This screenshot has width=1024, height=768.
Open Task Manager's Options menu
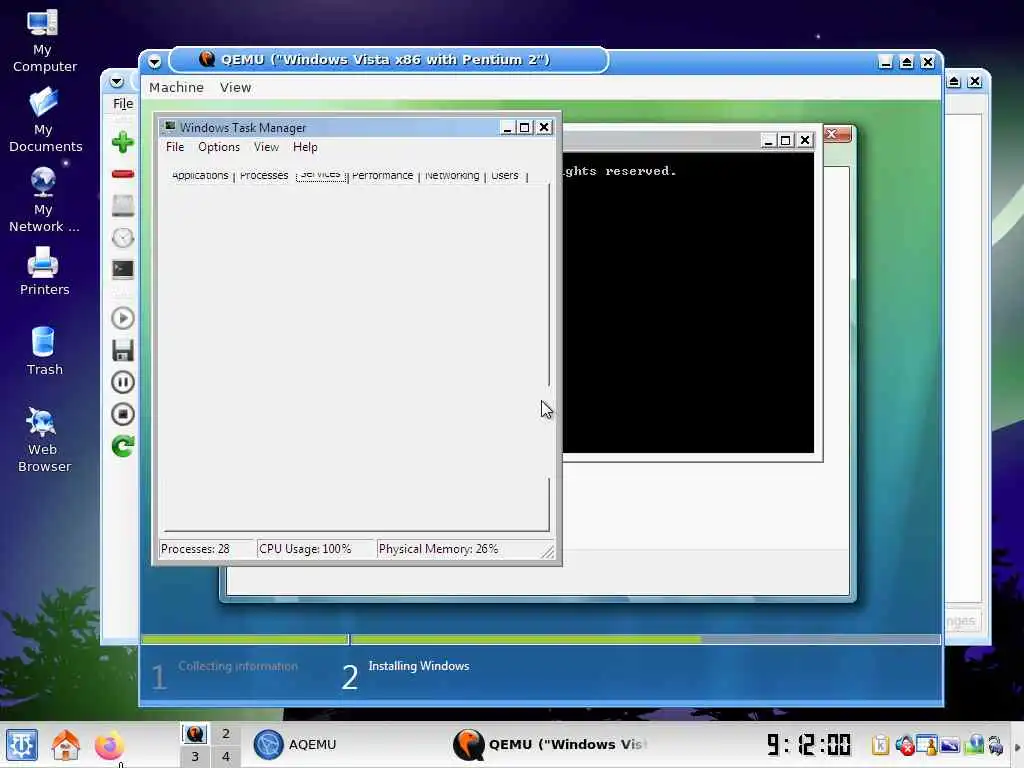219,147
